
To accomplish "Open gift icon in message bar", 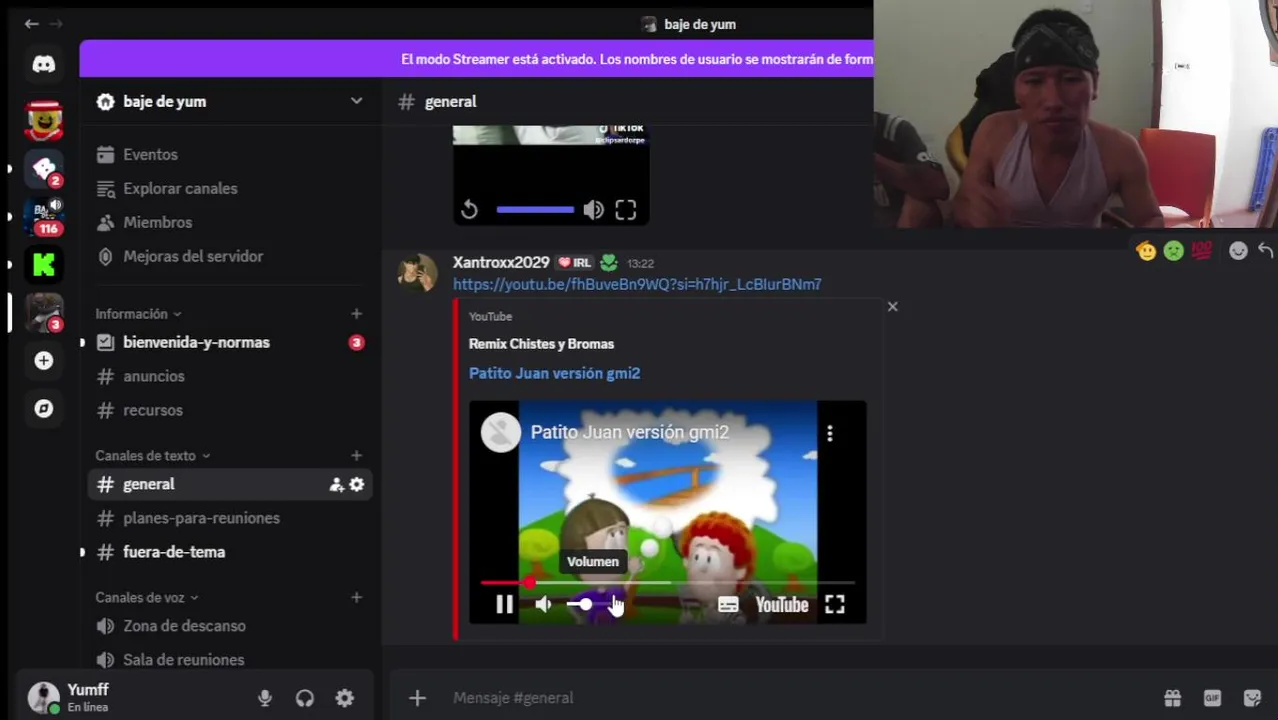I will point(1172,698).
